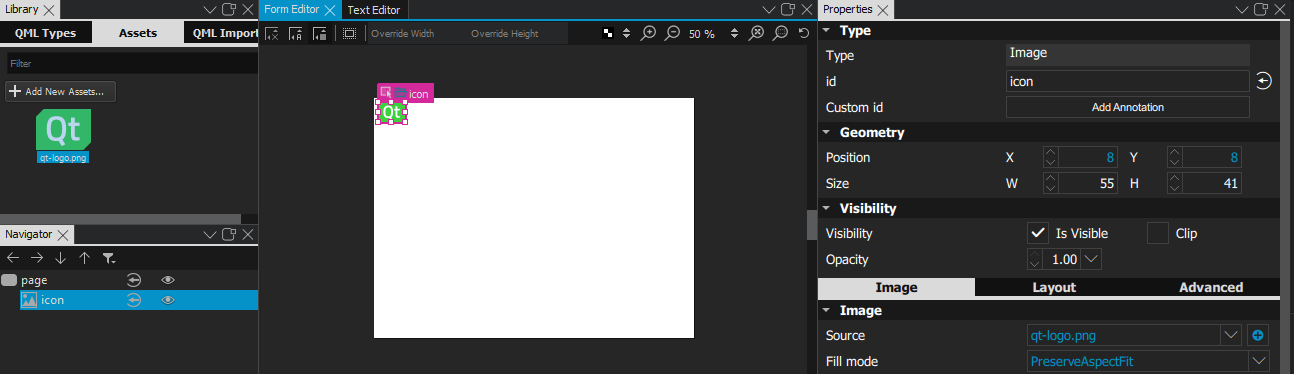Open the QML Imports tab
This screenshot has height=374, width=1294.
click(221, 33)
